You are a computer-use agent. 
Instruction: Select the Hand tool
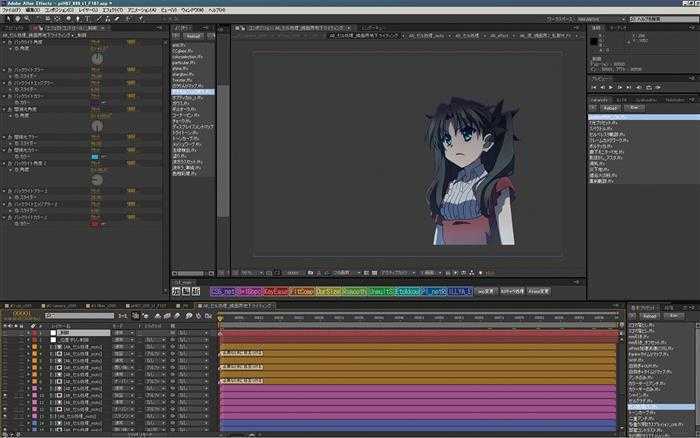(18, 19)
